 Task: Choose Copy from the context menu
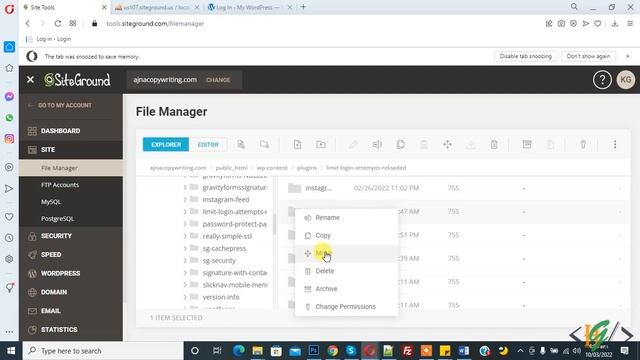tap(346, 236)
